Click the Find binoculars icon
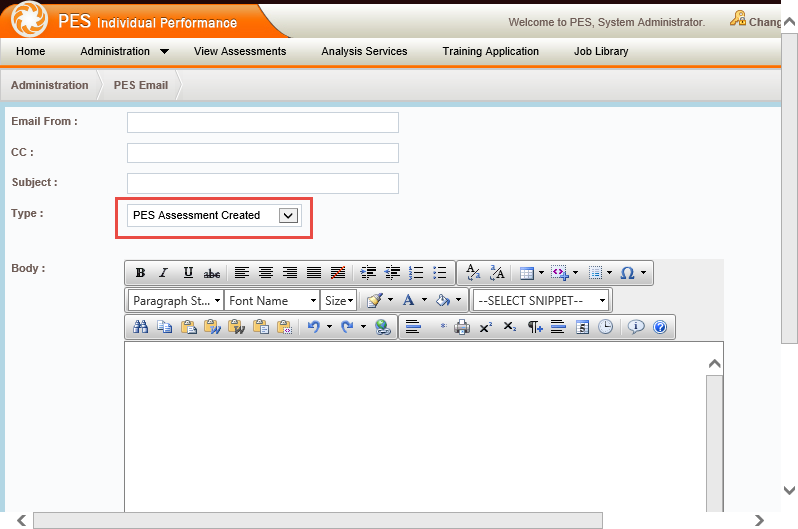798x529 pixels. [x=141, y=327]
